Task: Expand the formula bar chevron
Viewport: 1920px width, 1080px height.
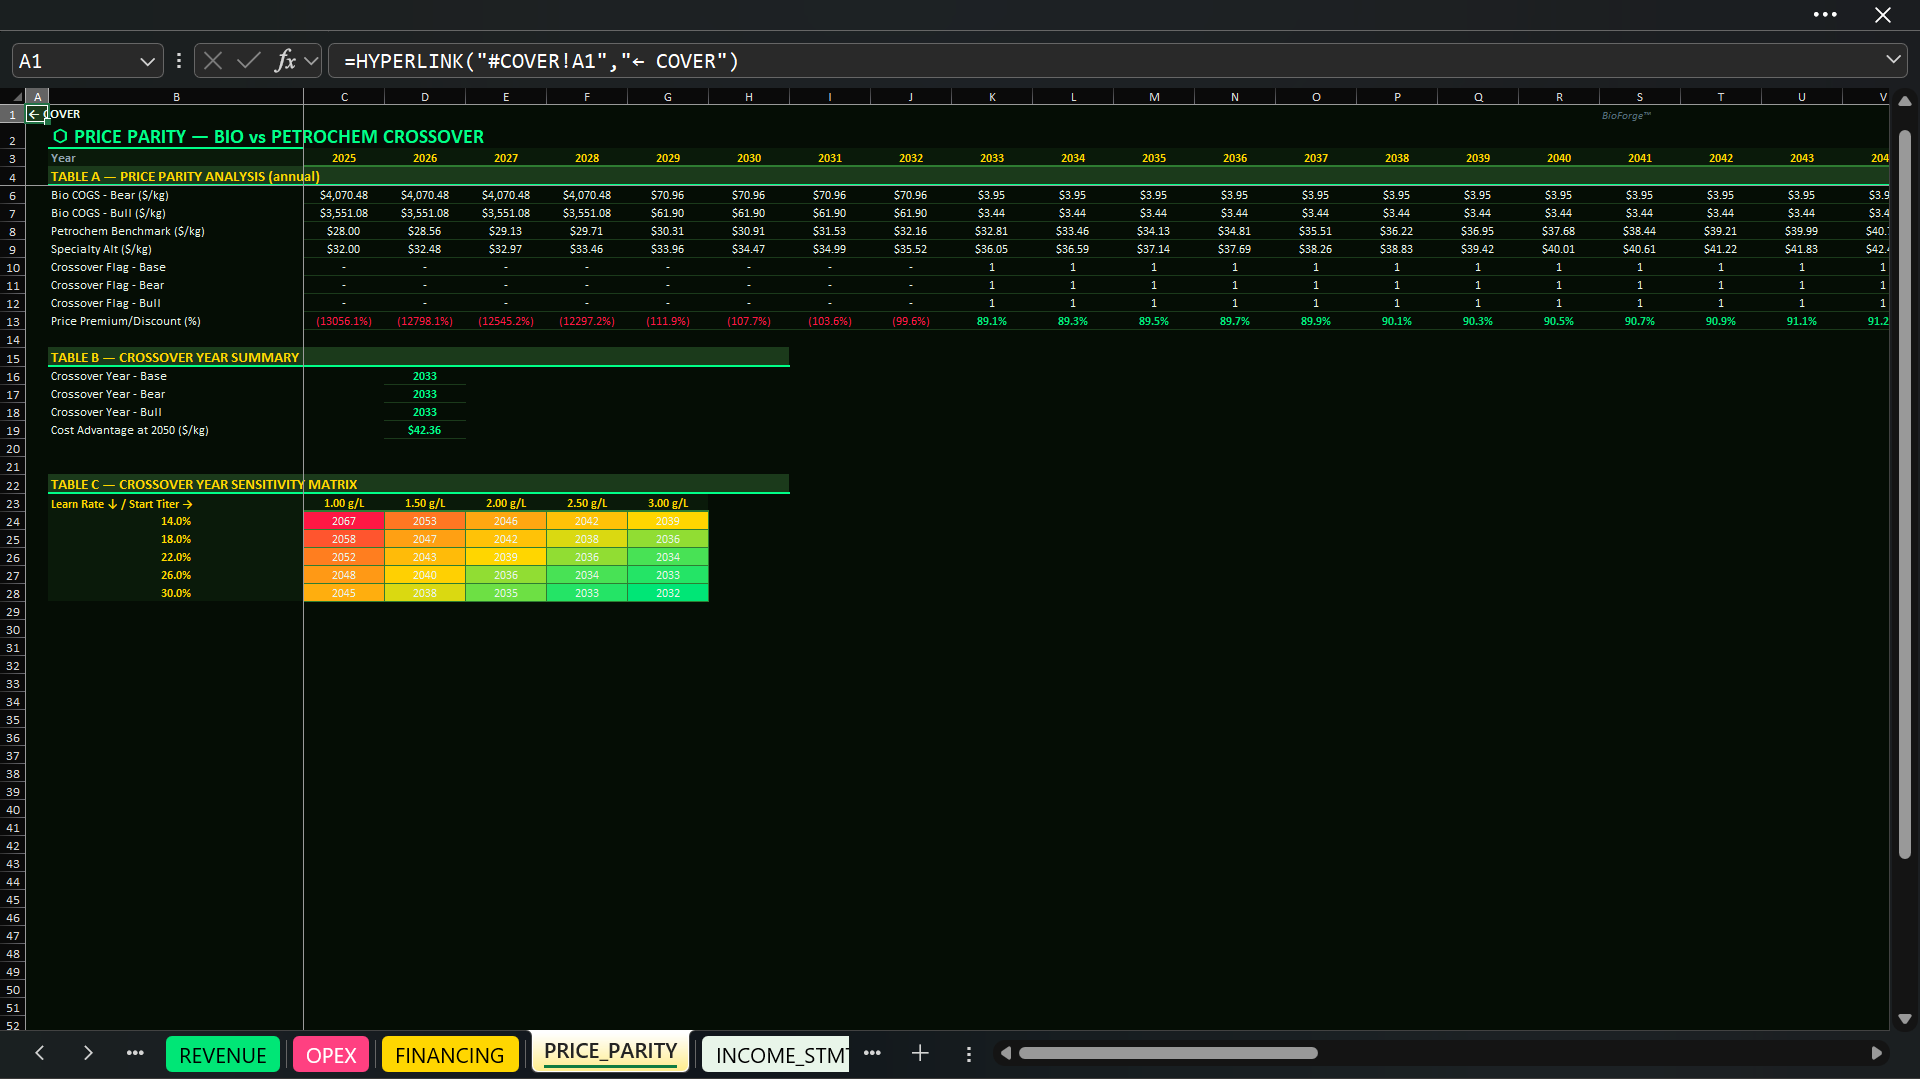Action: pos(1893,60)
